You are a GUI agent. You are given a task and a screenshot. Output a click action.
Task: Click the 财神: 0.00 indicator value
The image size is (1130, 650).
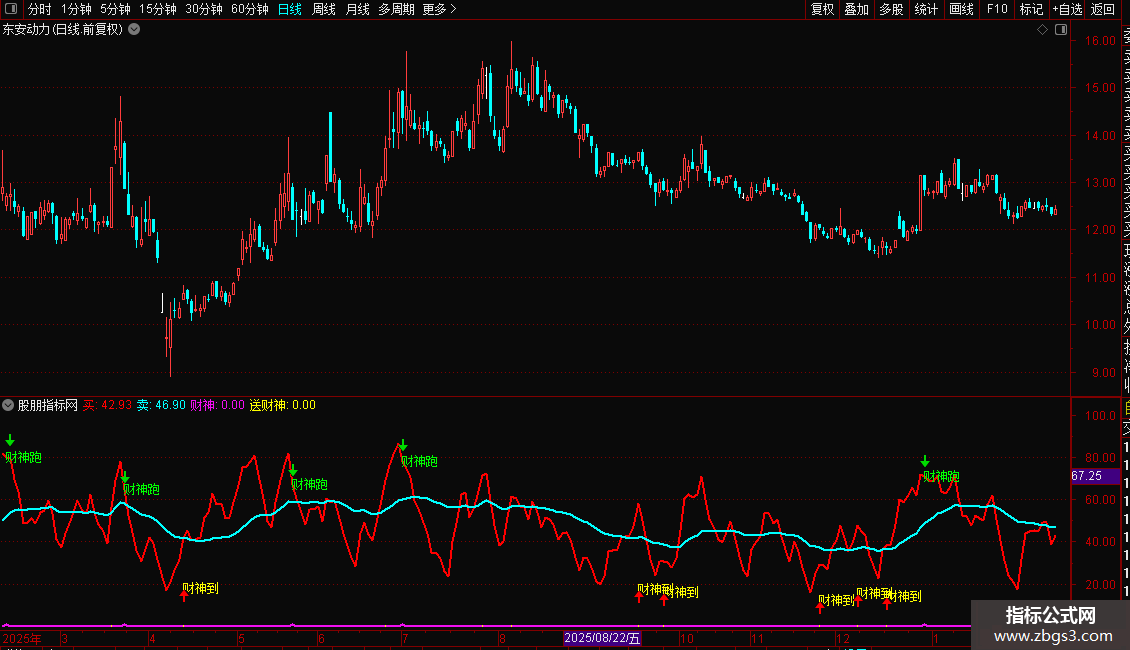[x=218, y=405]
